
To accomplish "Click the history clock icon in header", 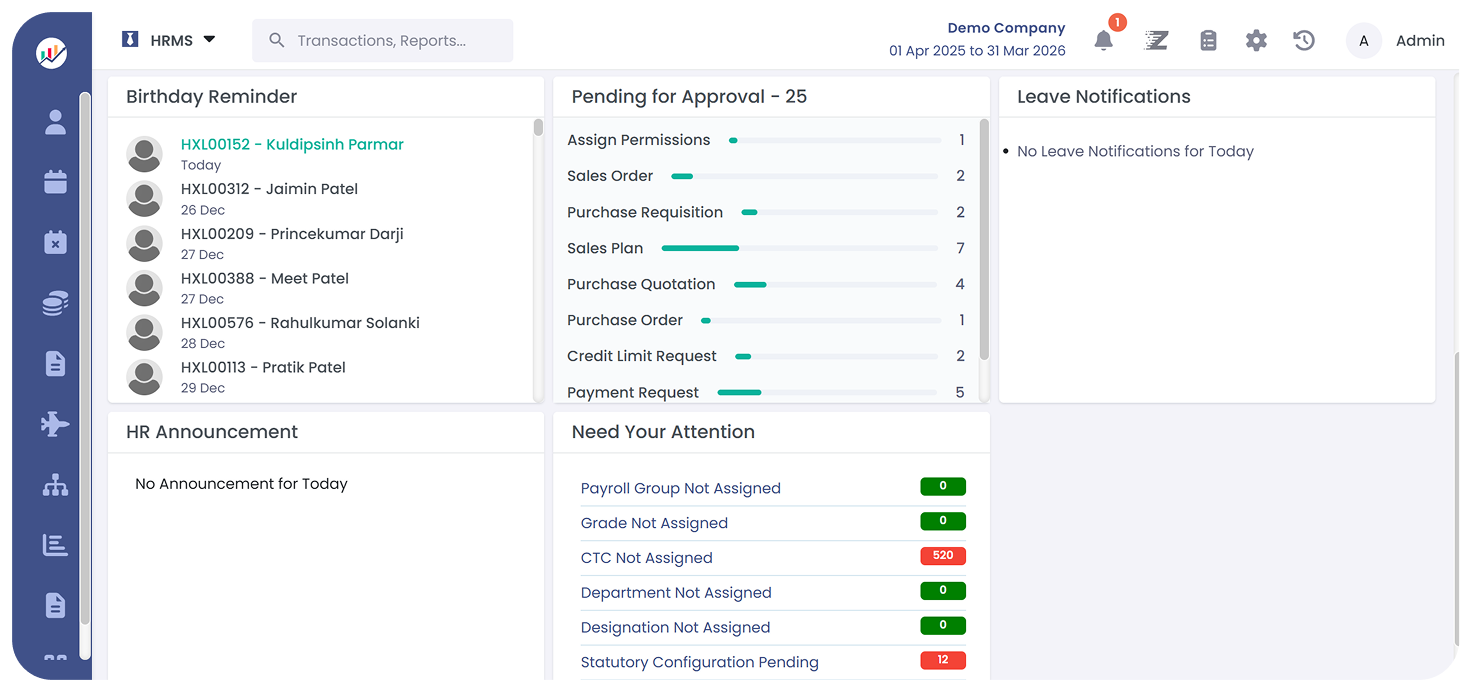I will 1303,41.
